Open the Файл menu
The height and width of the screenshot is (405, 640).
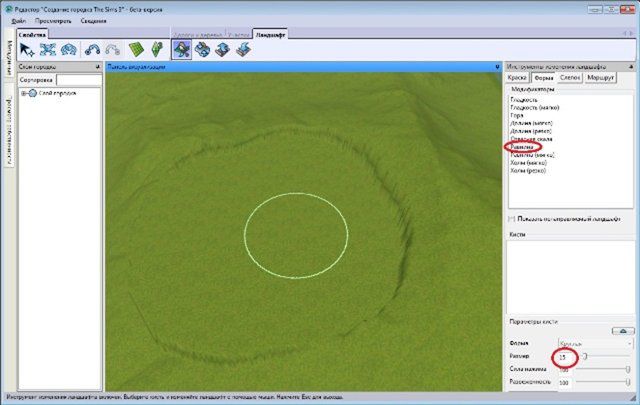(x=20, y=19)
